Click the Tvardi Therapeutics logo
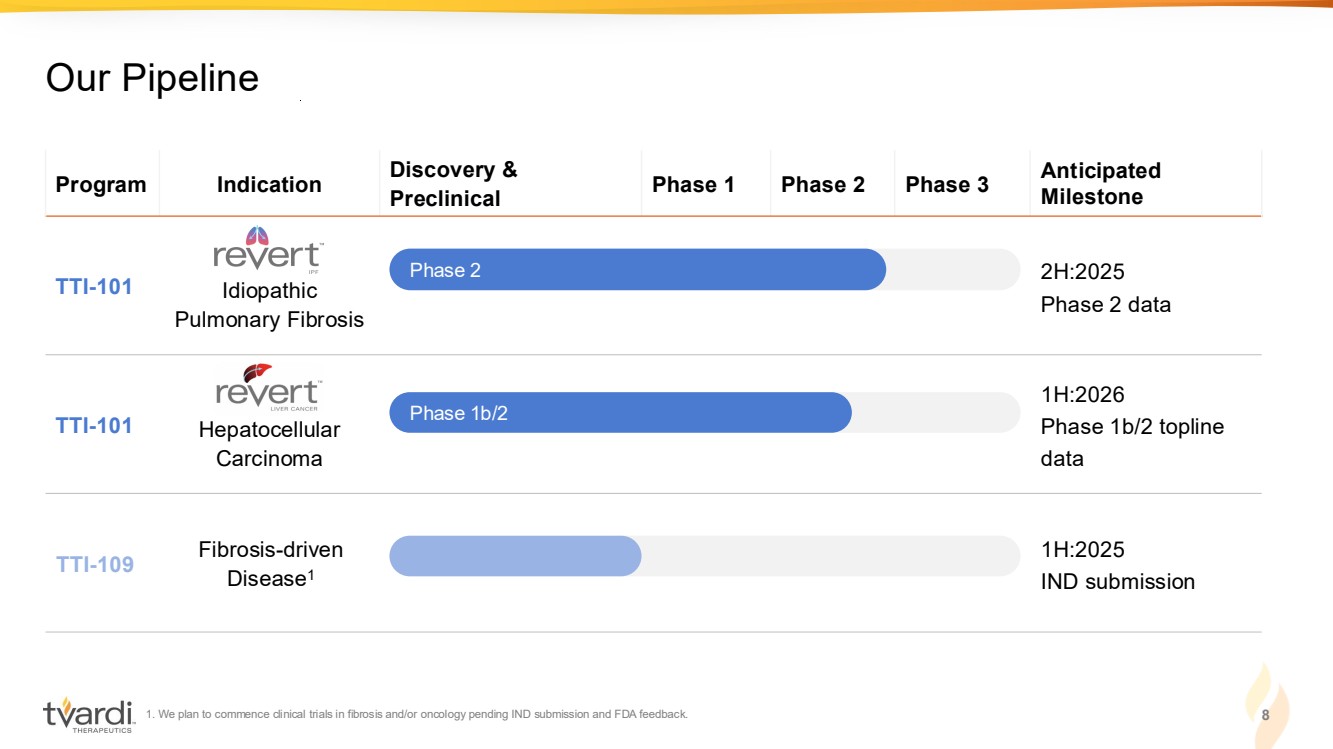1333x749 pixels. tap(88, 715)
